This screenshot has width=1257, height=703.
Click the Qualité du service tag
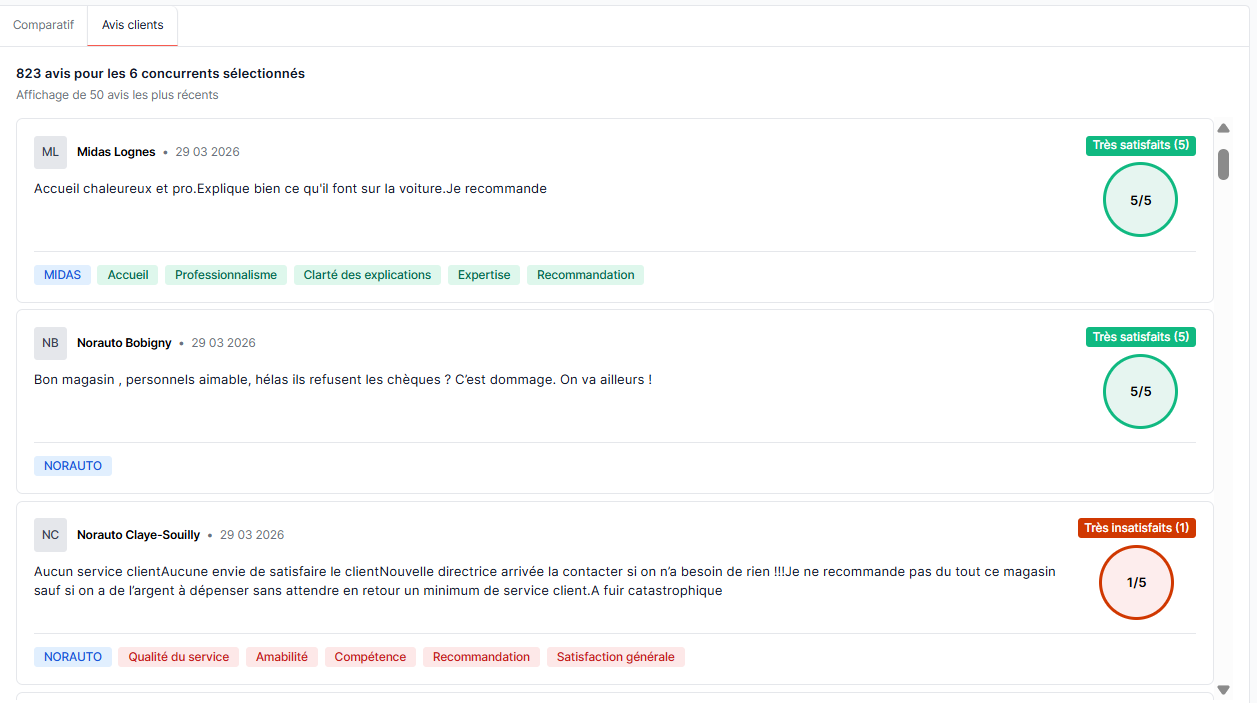pyautogui.click(x=178, y=657)
